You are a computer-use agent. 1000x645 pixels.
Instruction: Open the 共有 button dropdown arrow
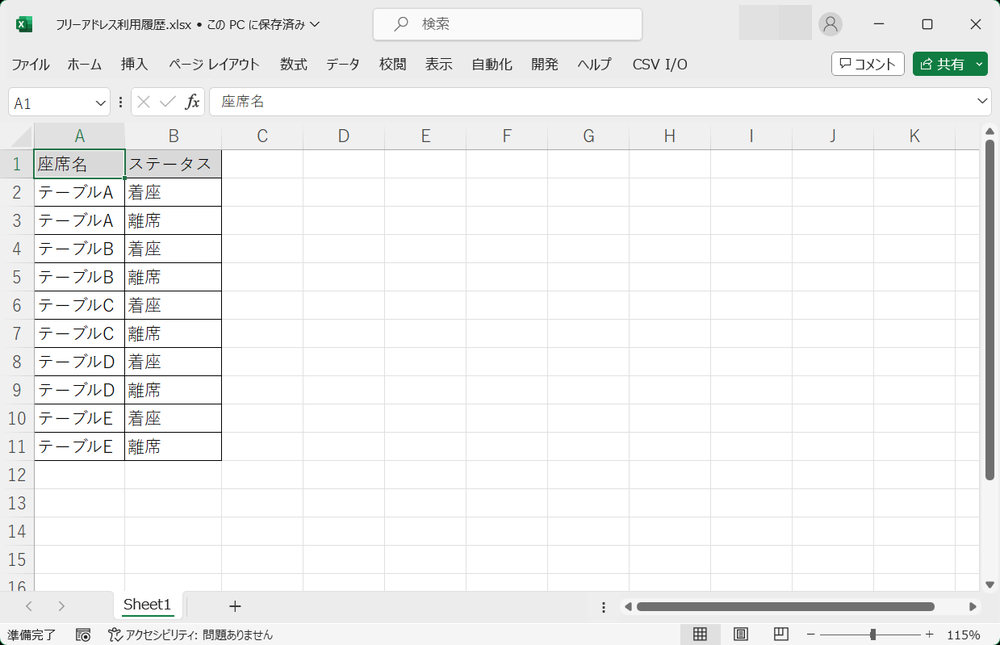[979, 64]
